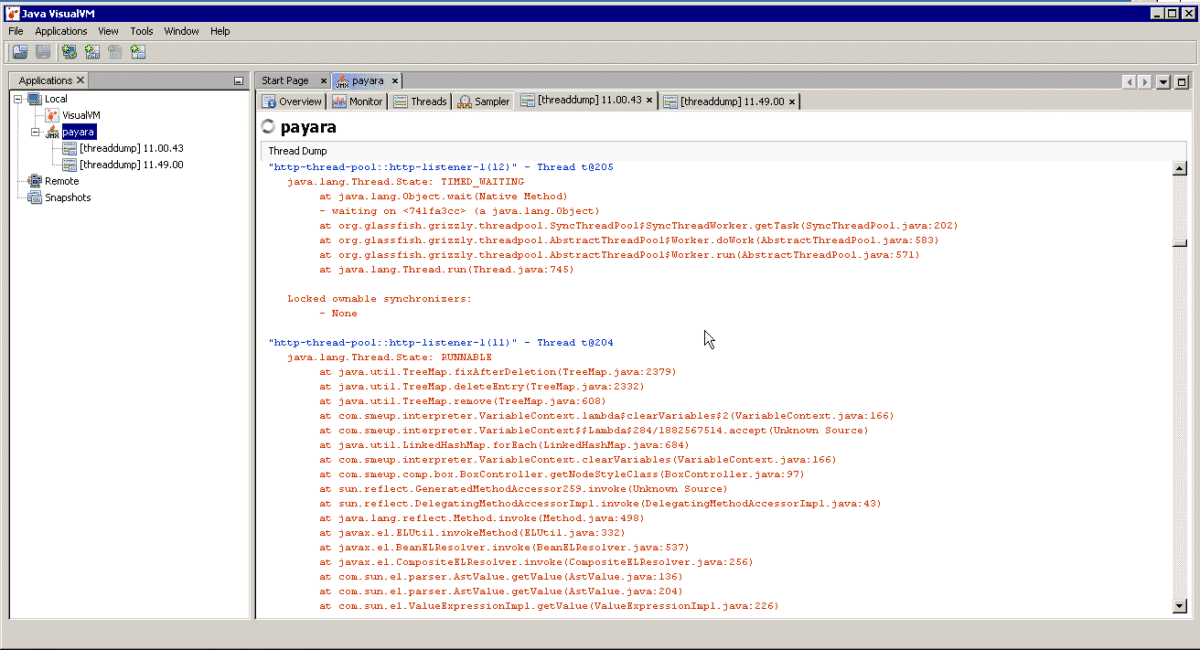Open the Applications menu
Image resolution: width=1200 pixels, height=650 pixels.
[x=61, y=31]
